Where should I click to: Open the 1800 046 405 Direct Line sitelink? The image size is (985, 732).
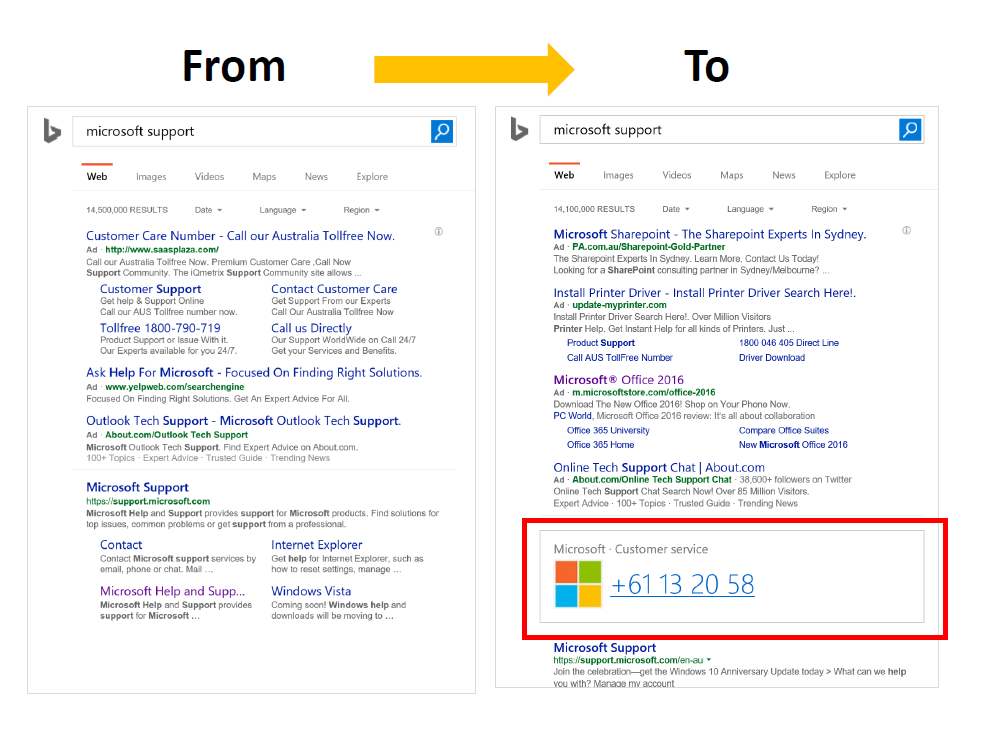tap(788, 343)
